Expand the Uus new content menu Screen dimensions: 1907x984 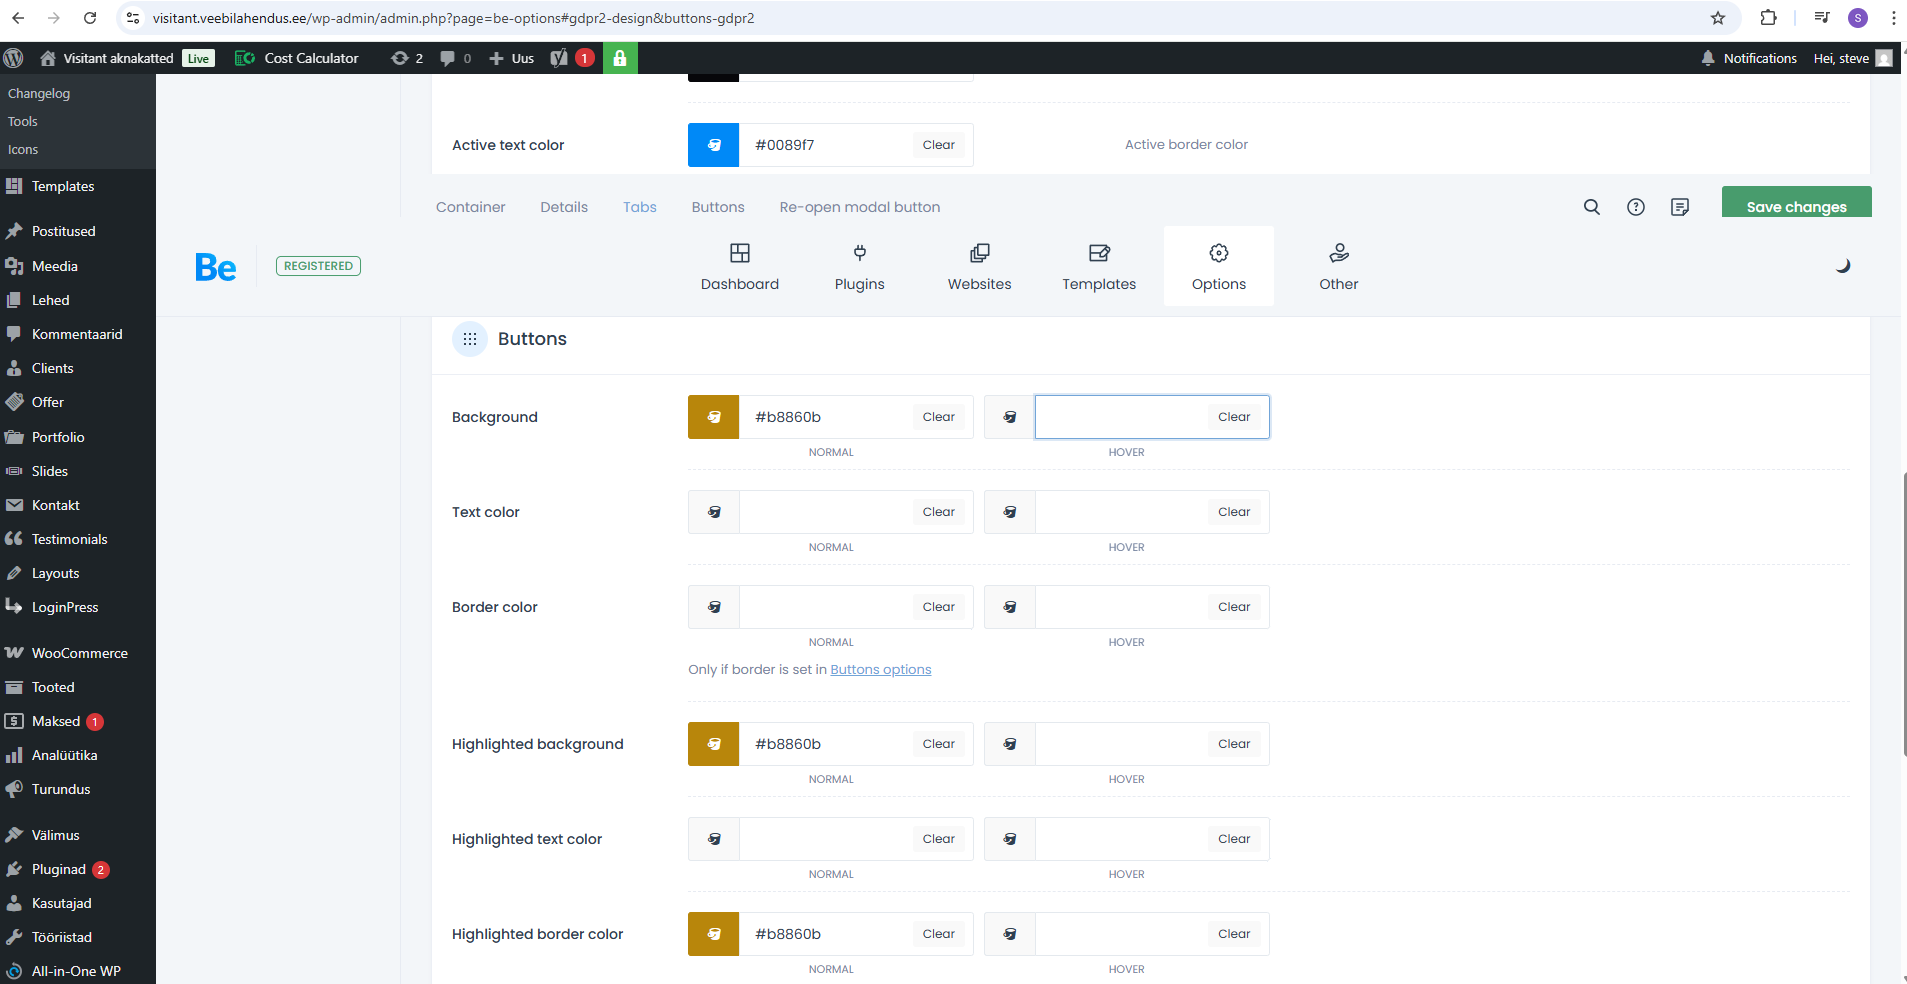point(511,58)
